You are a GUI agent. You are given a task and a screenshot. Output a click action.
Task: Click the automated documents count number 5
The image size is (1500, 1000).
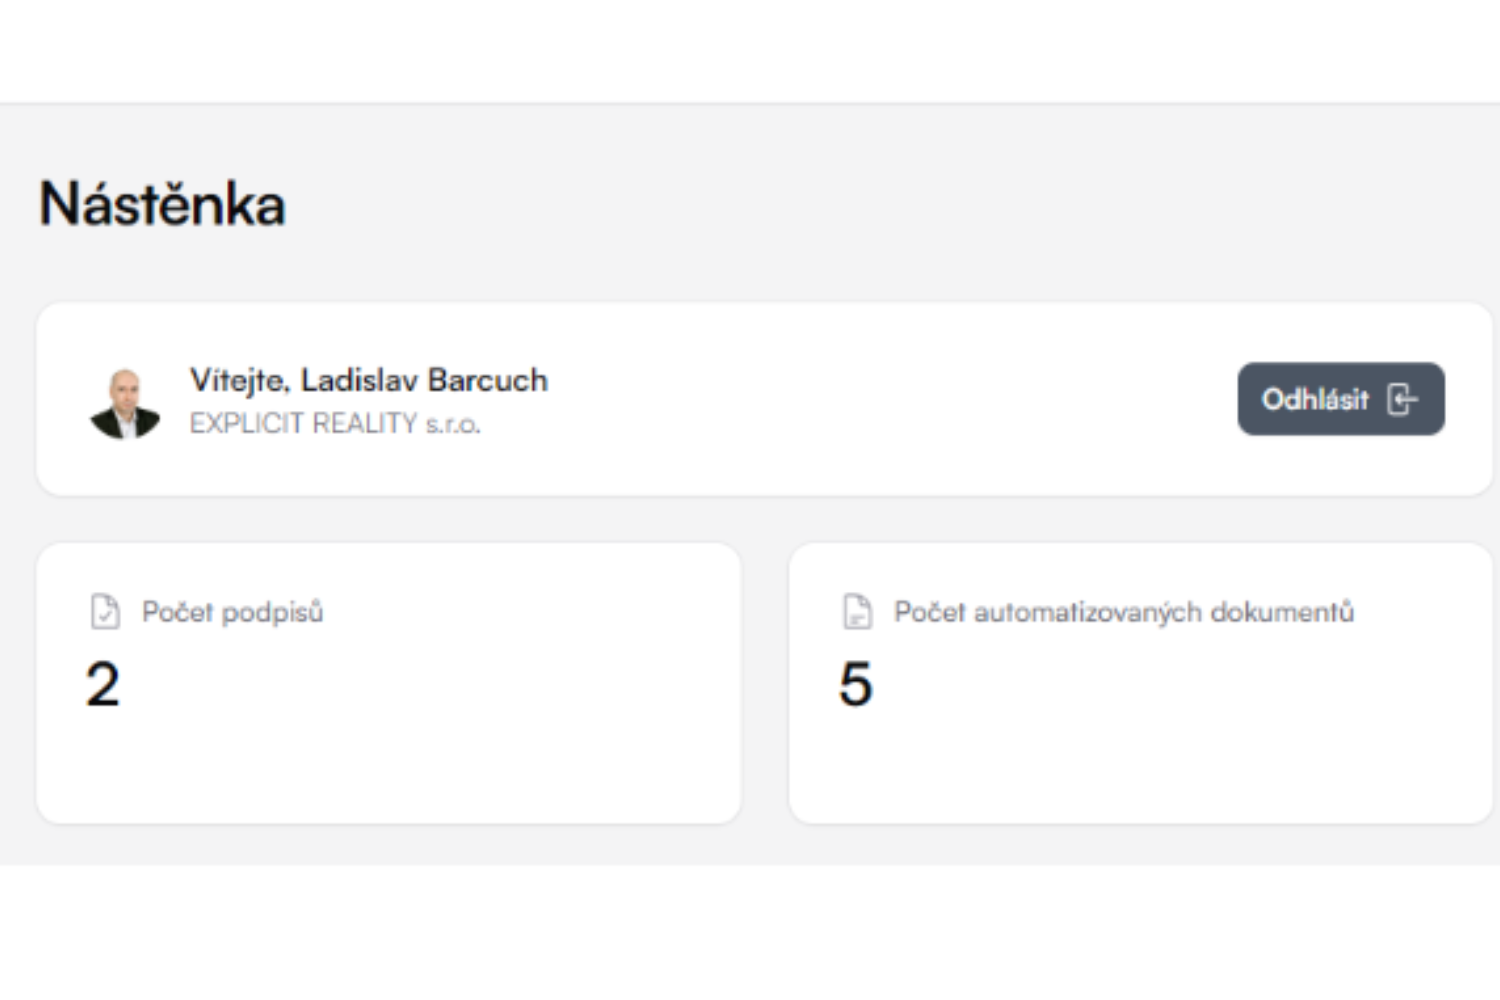click(856, 685)
